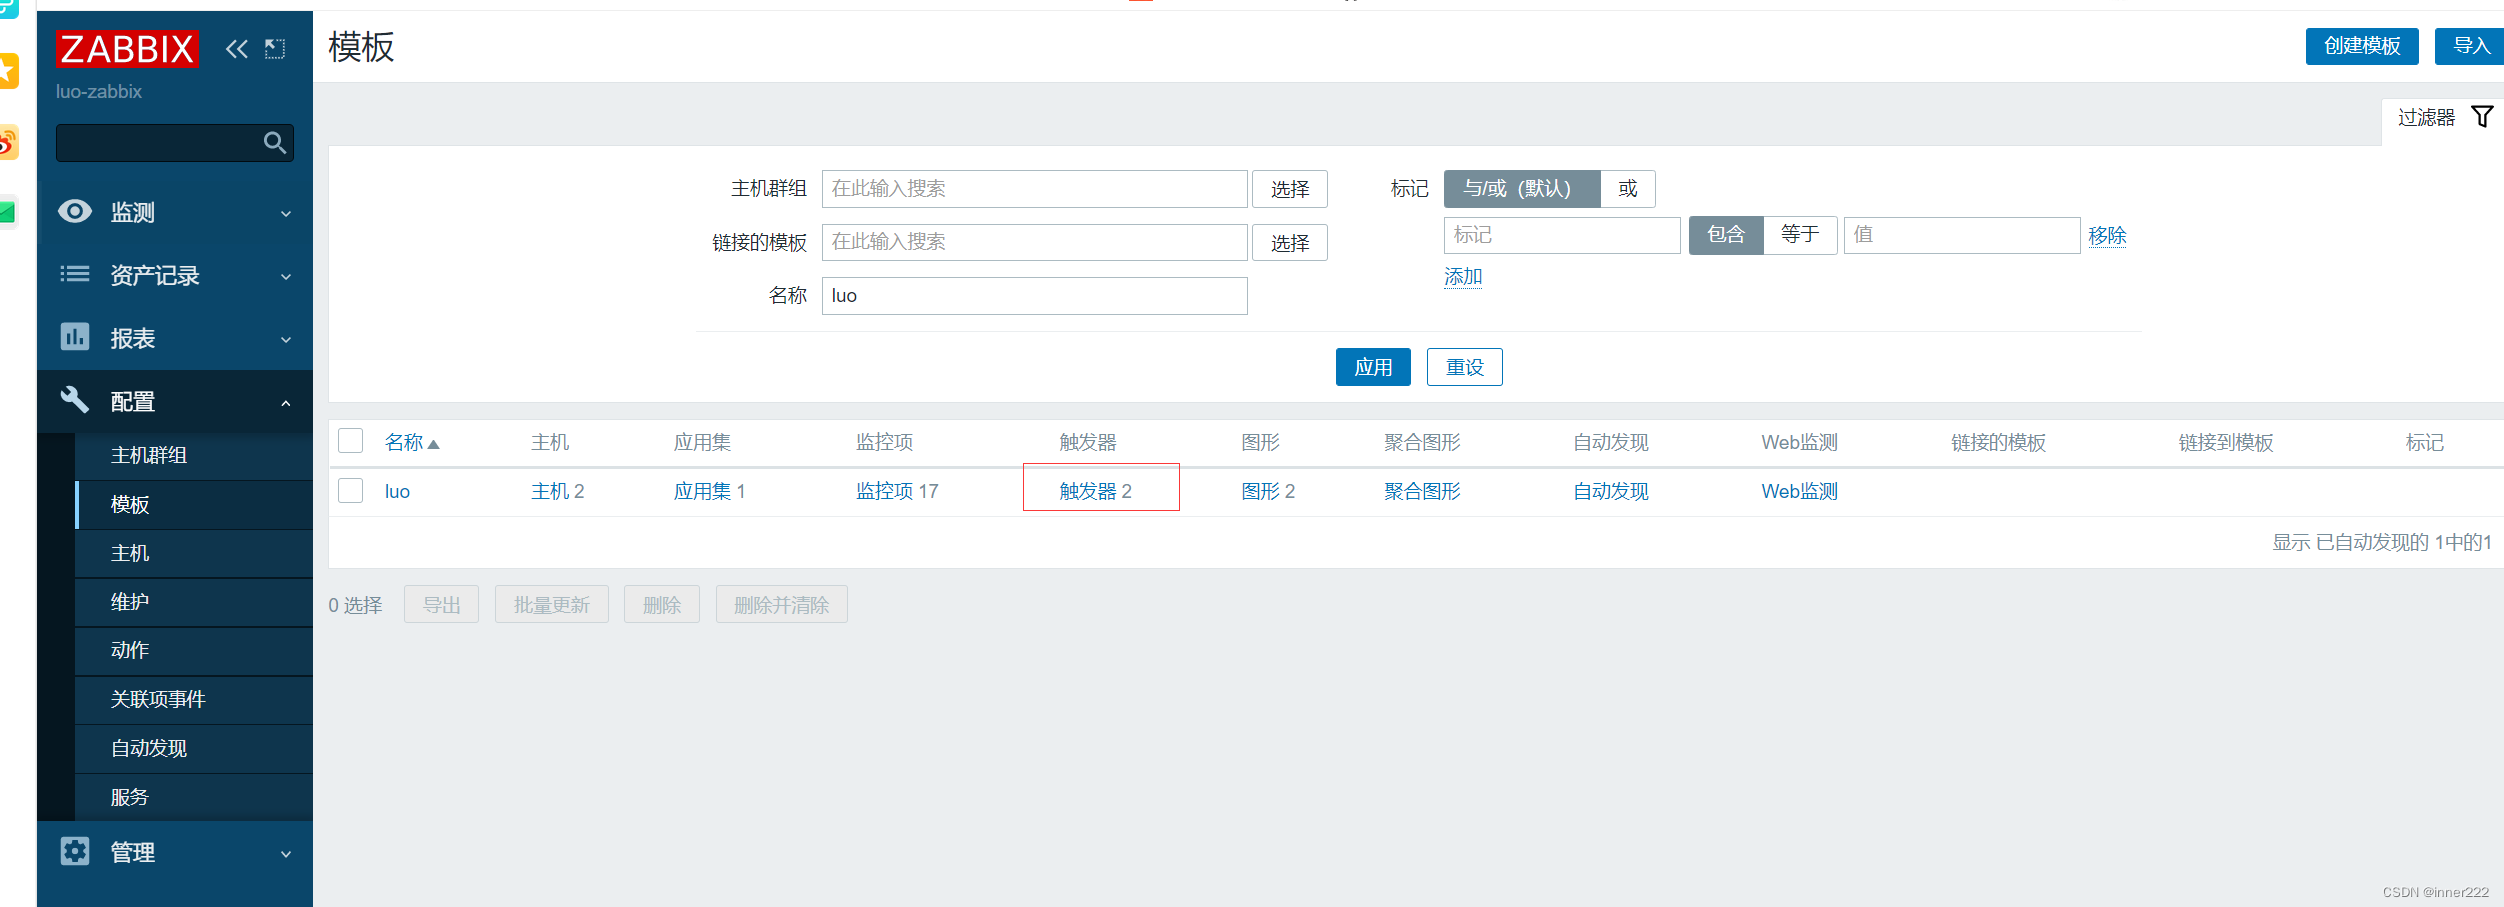Click the gear icon for 管理

point(75,851)
